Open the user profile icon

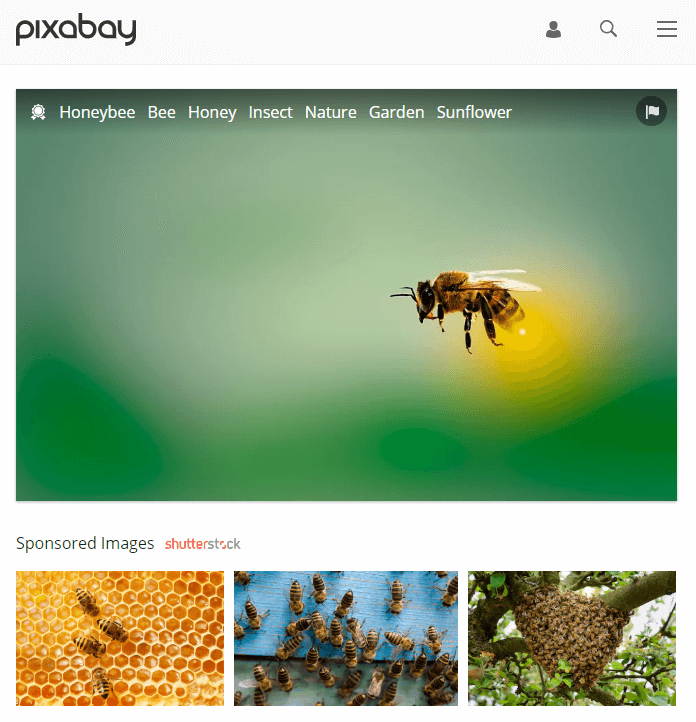(553, 29)
